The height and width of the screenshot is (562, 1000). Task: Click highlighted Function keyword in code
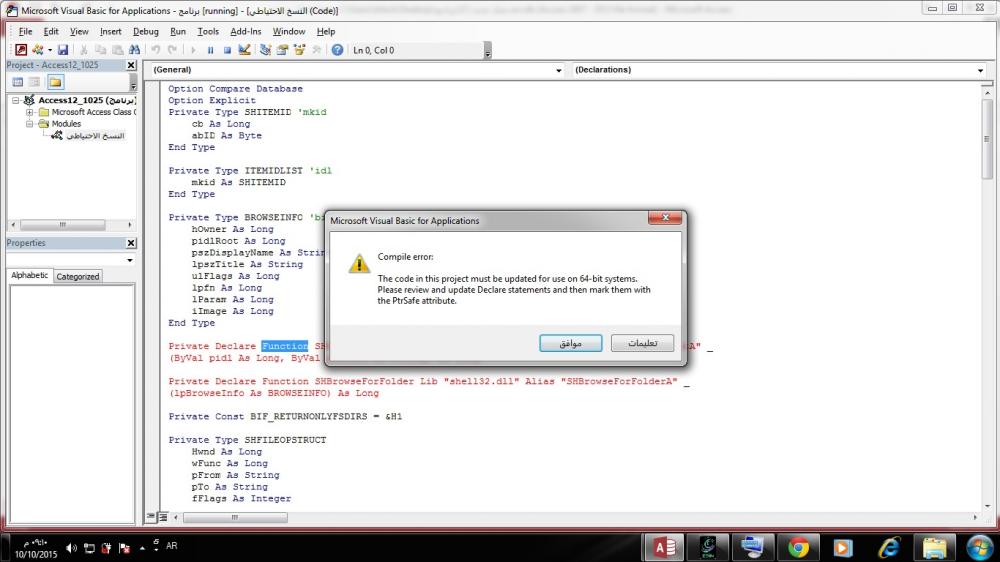(284, 346)
